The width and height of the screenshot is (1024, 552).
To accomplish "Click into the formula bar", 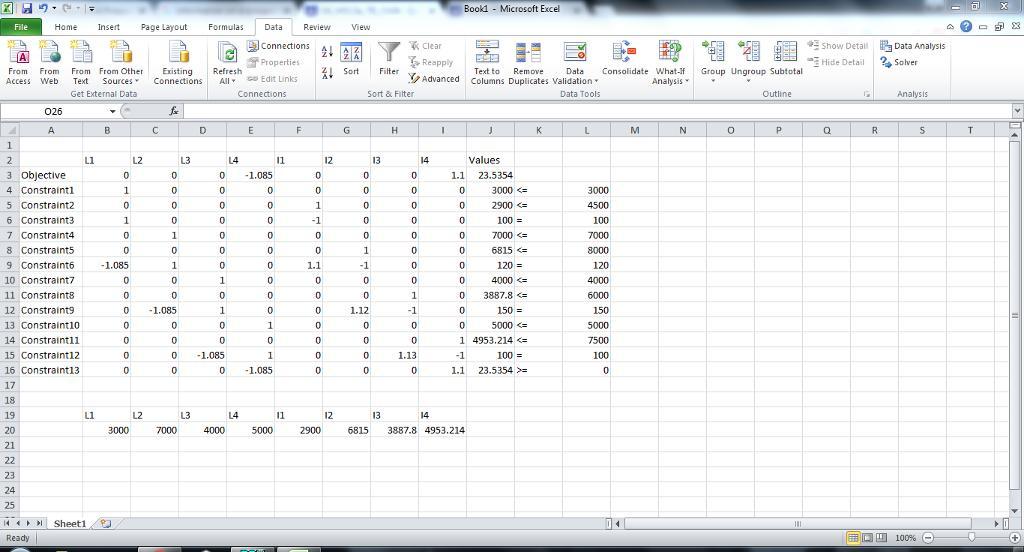I will (598, 111).
